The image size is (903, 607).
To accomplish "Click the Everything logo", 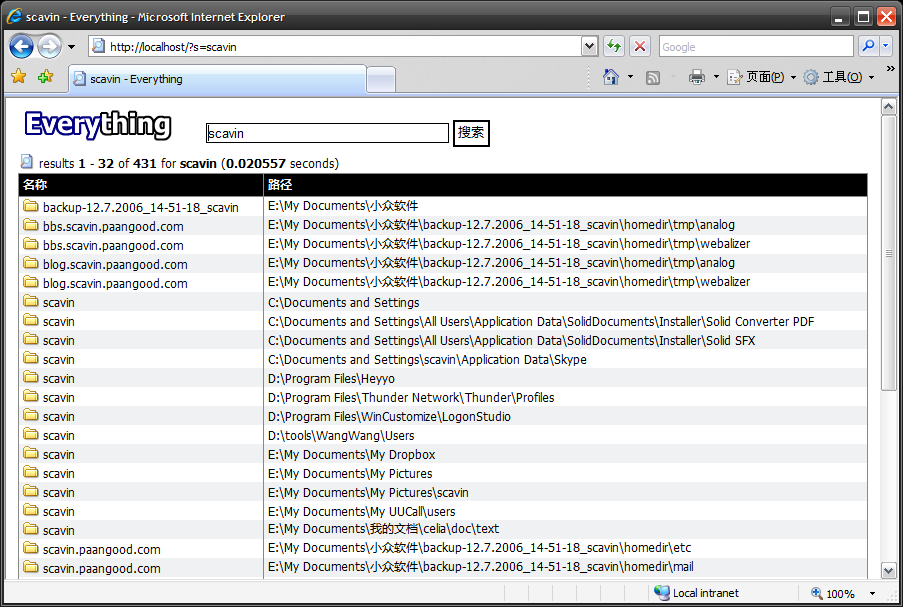I will (98, 125).
